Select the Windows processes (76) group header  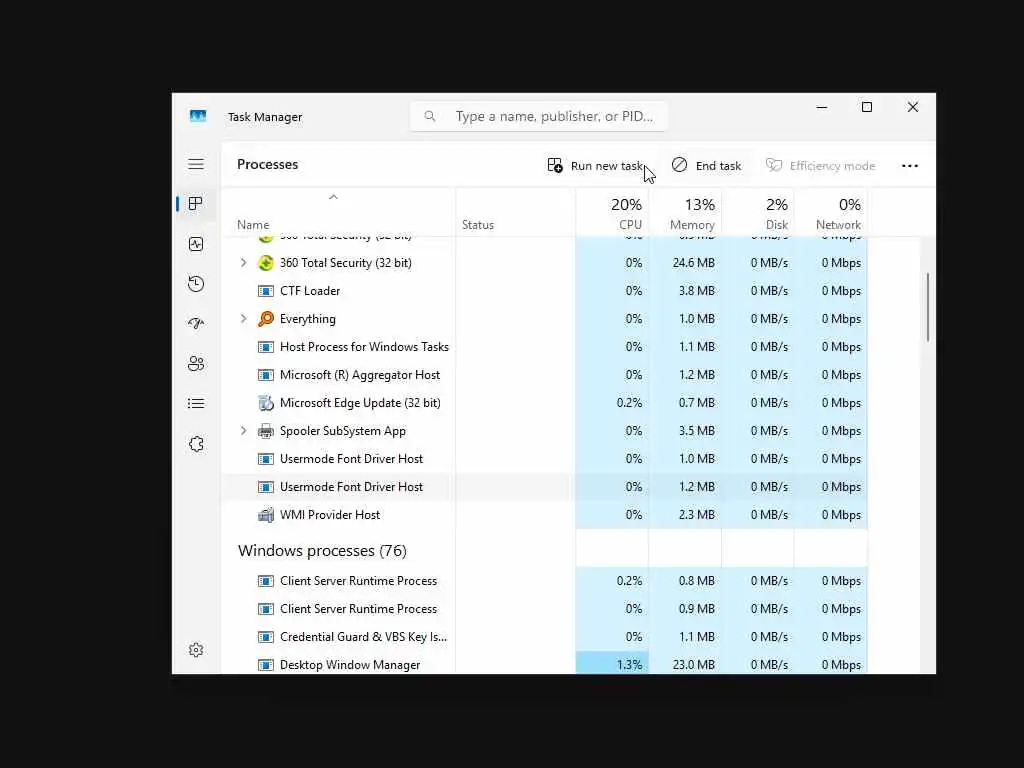(322, 551)
